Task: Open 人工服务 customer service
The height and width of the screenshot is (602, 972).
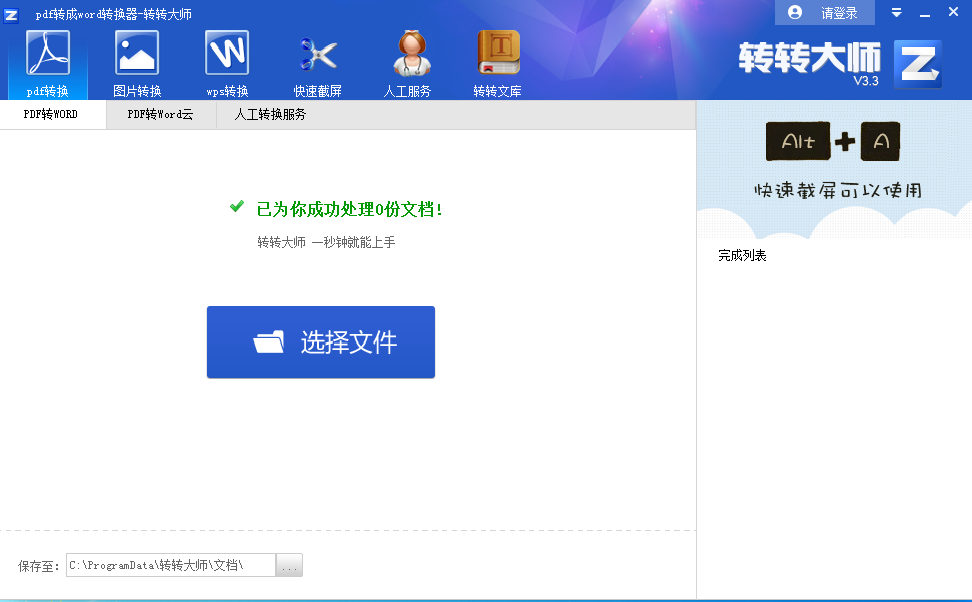Action: (408, 62)
